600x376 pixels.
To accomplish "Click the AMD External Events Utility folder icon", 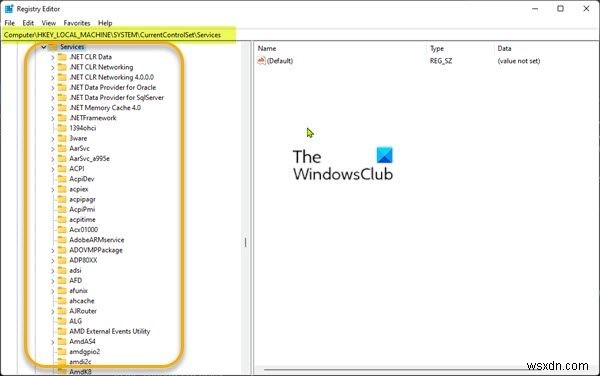I will [62, 331].
